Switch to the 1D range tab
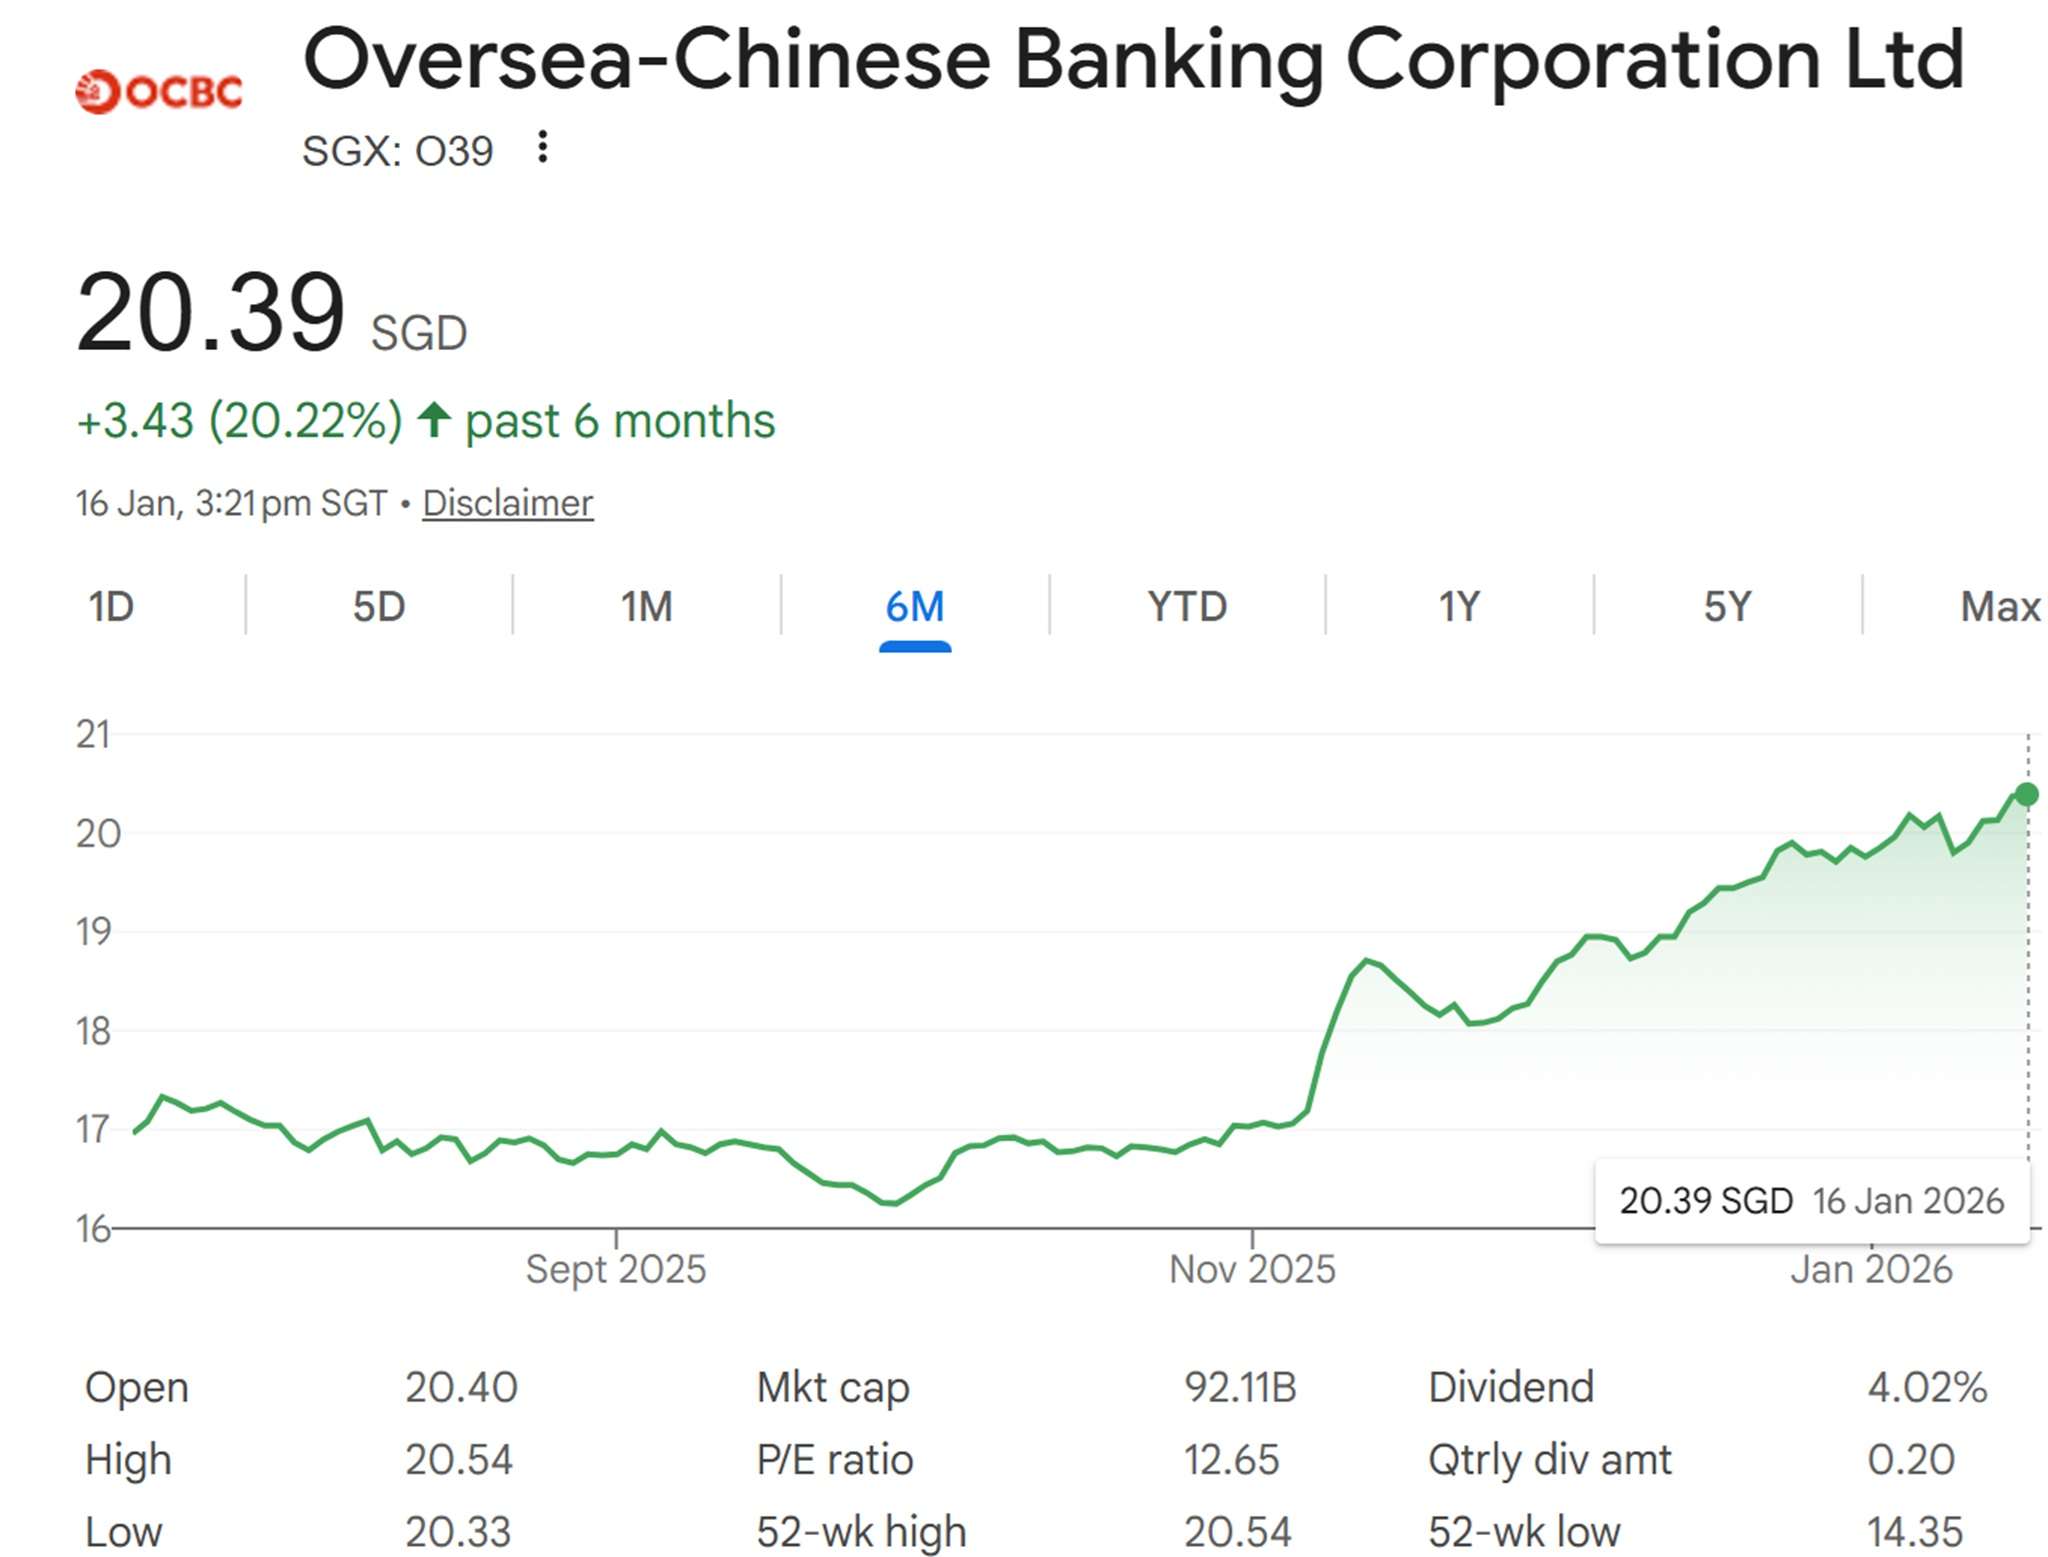 pos(111,606)
